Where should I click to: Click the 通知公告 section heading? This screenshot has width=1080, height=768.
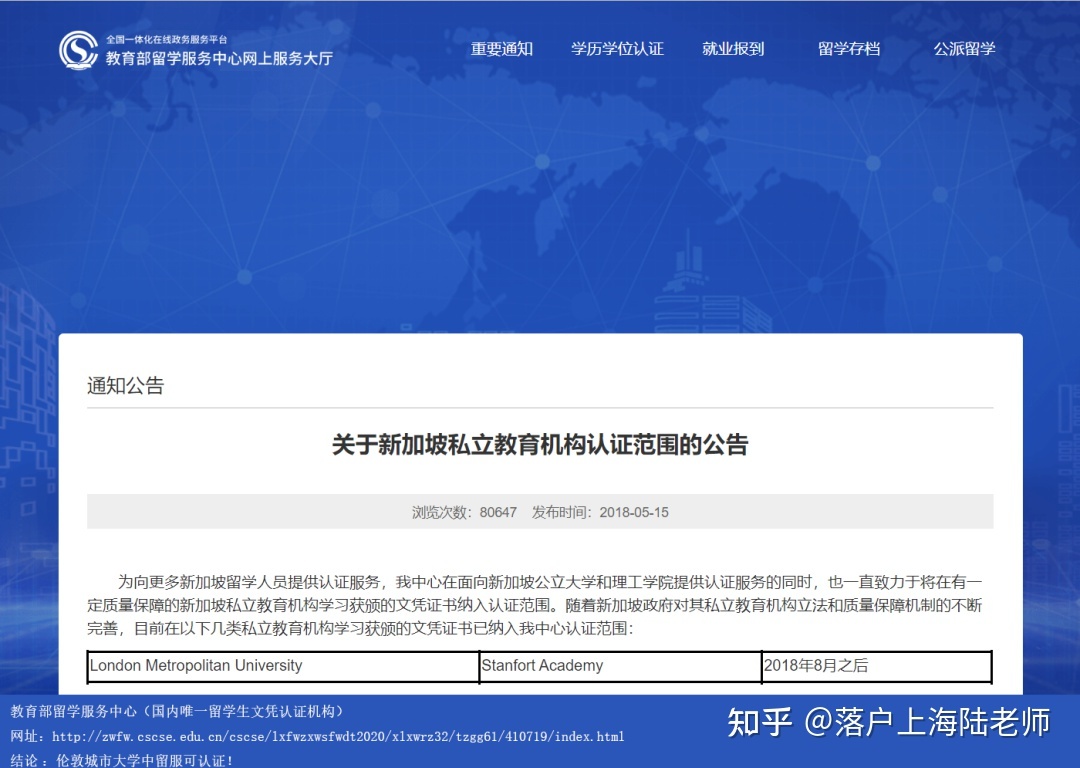125,386
